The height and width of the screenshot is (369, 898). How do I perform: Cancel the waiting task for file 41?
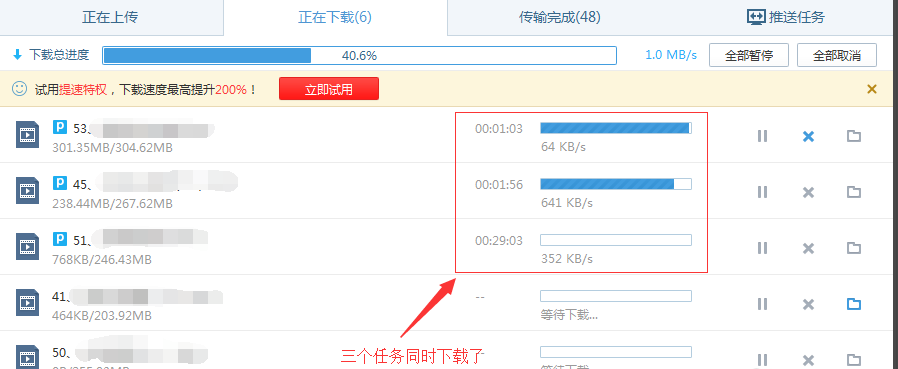click(808, 304)
